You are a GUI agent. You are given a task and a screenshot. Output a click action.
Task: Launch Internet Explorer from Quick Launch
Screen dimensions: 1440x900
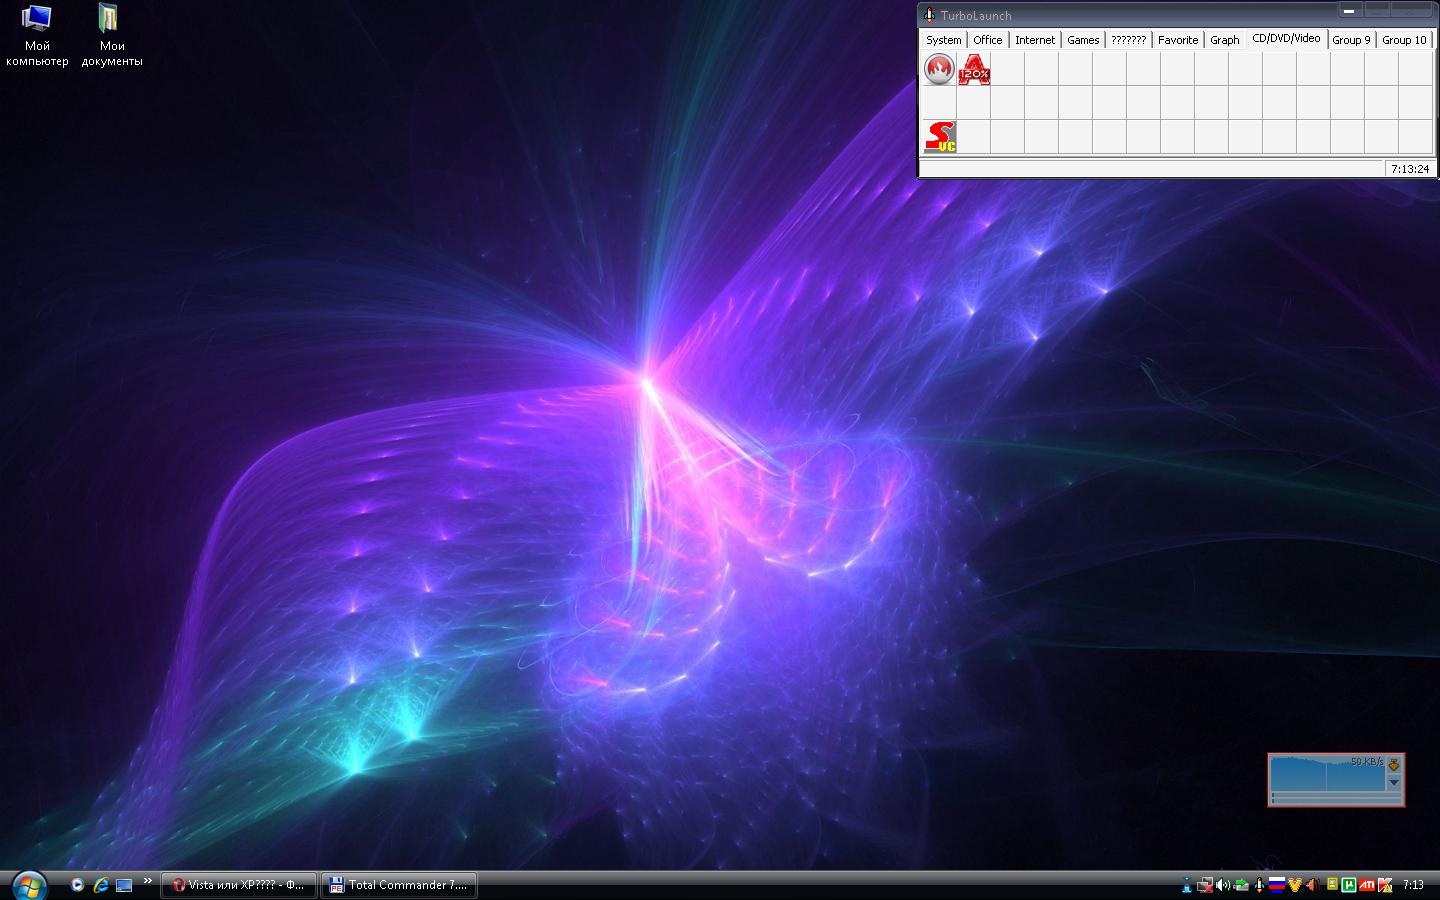(x=101, y=885)
